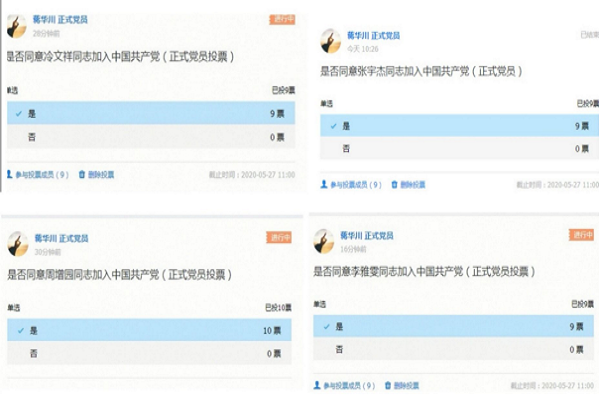Click the trash icon in the 冷文祥 poll
The width and height of the screenshot is (600, 400).
point(82,175)
